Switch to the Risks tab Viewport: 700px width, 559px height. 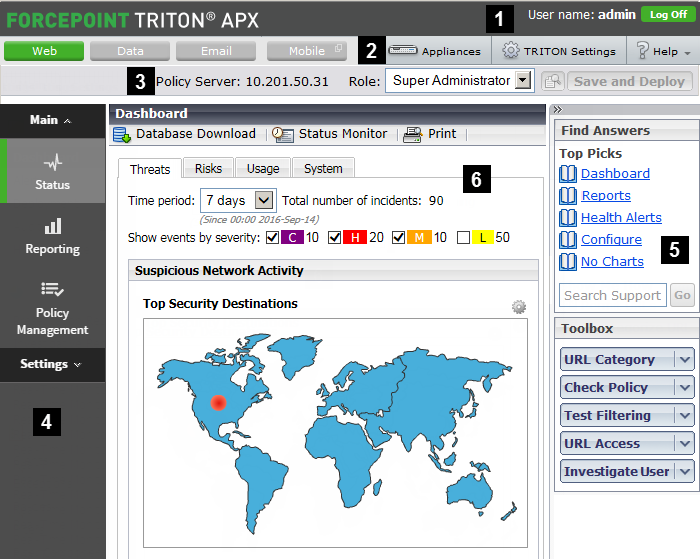pos(208,168)
